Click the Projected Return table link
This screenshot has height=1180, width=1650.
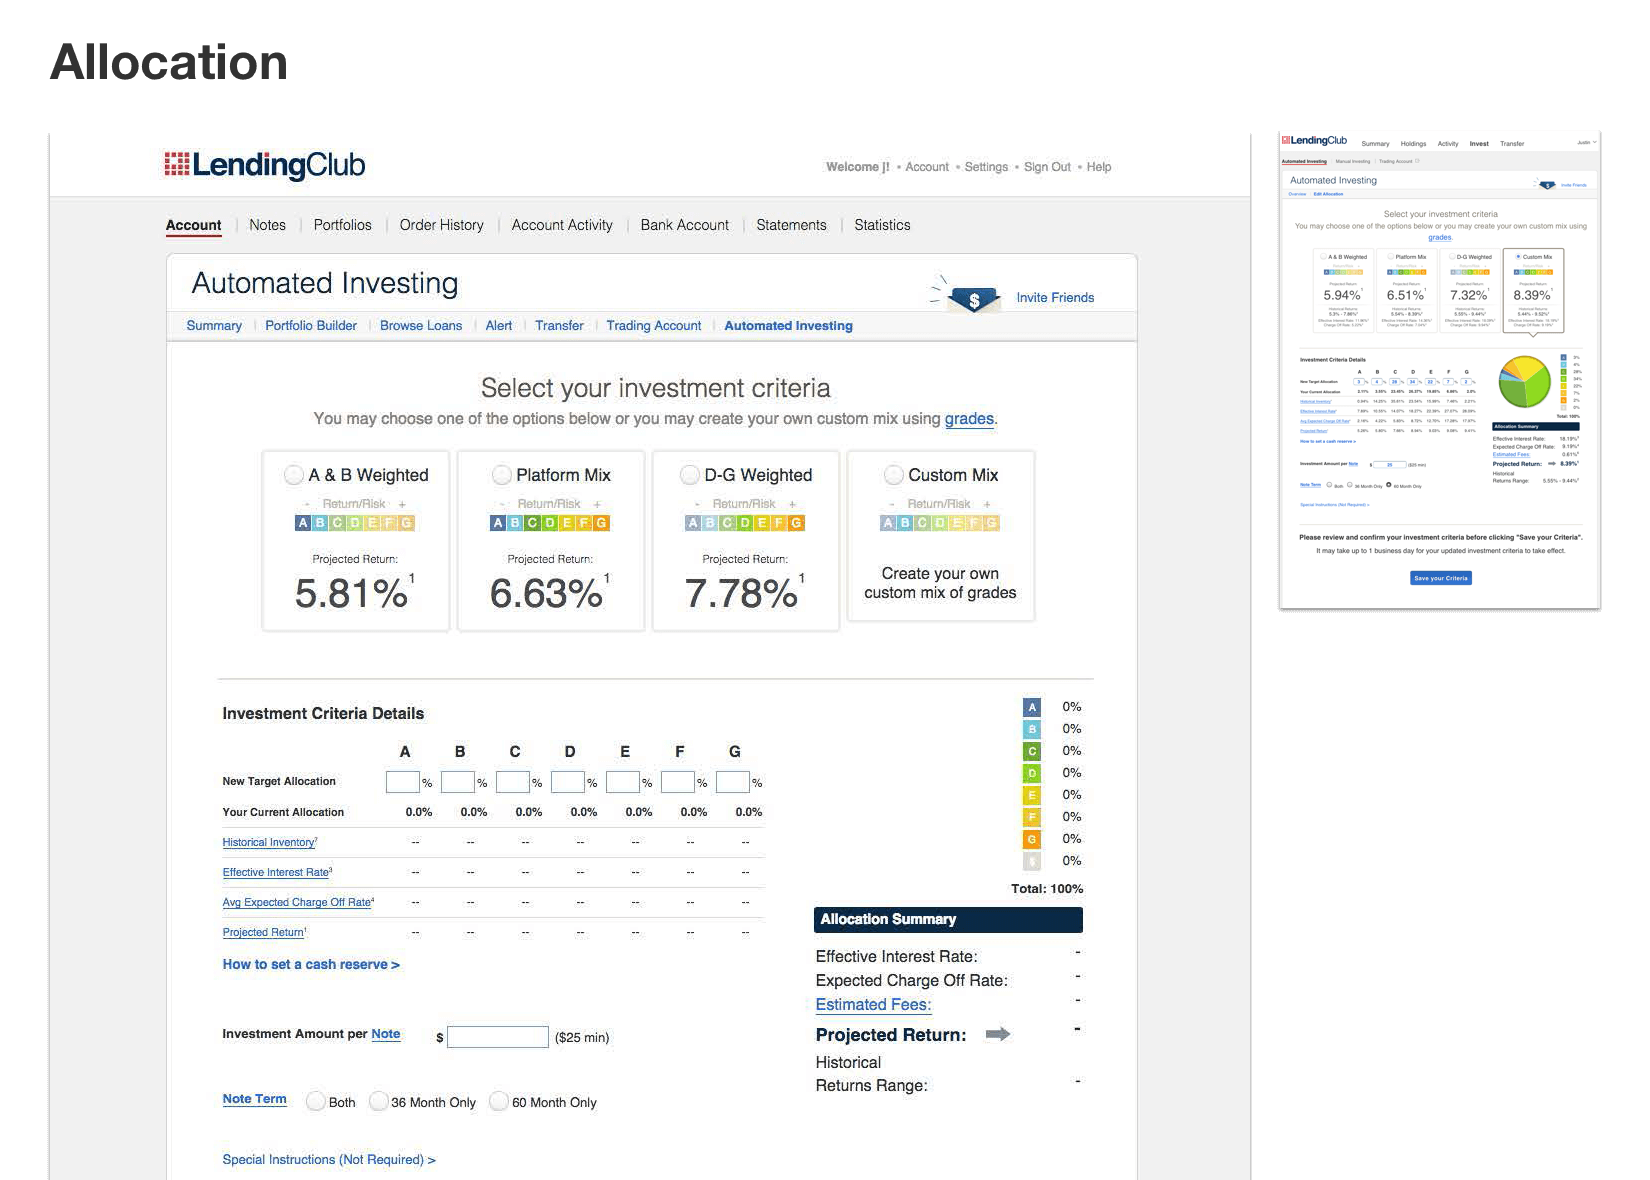pyautogui.click(x=264, y=932)
